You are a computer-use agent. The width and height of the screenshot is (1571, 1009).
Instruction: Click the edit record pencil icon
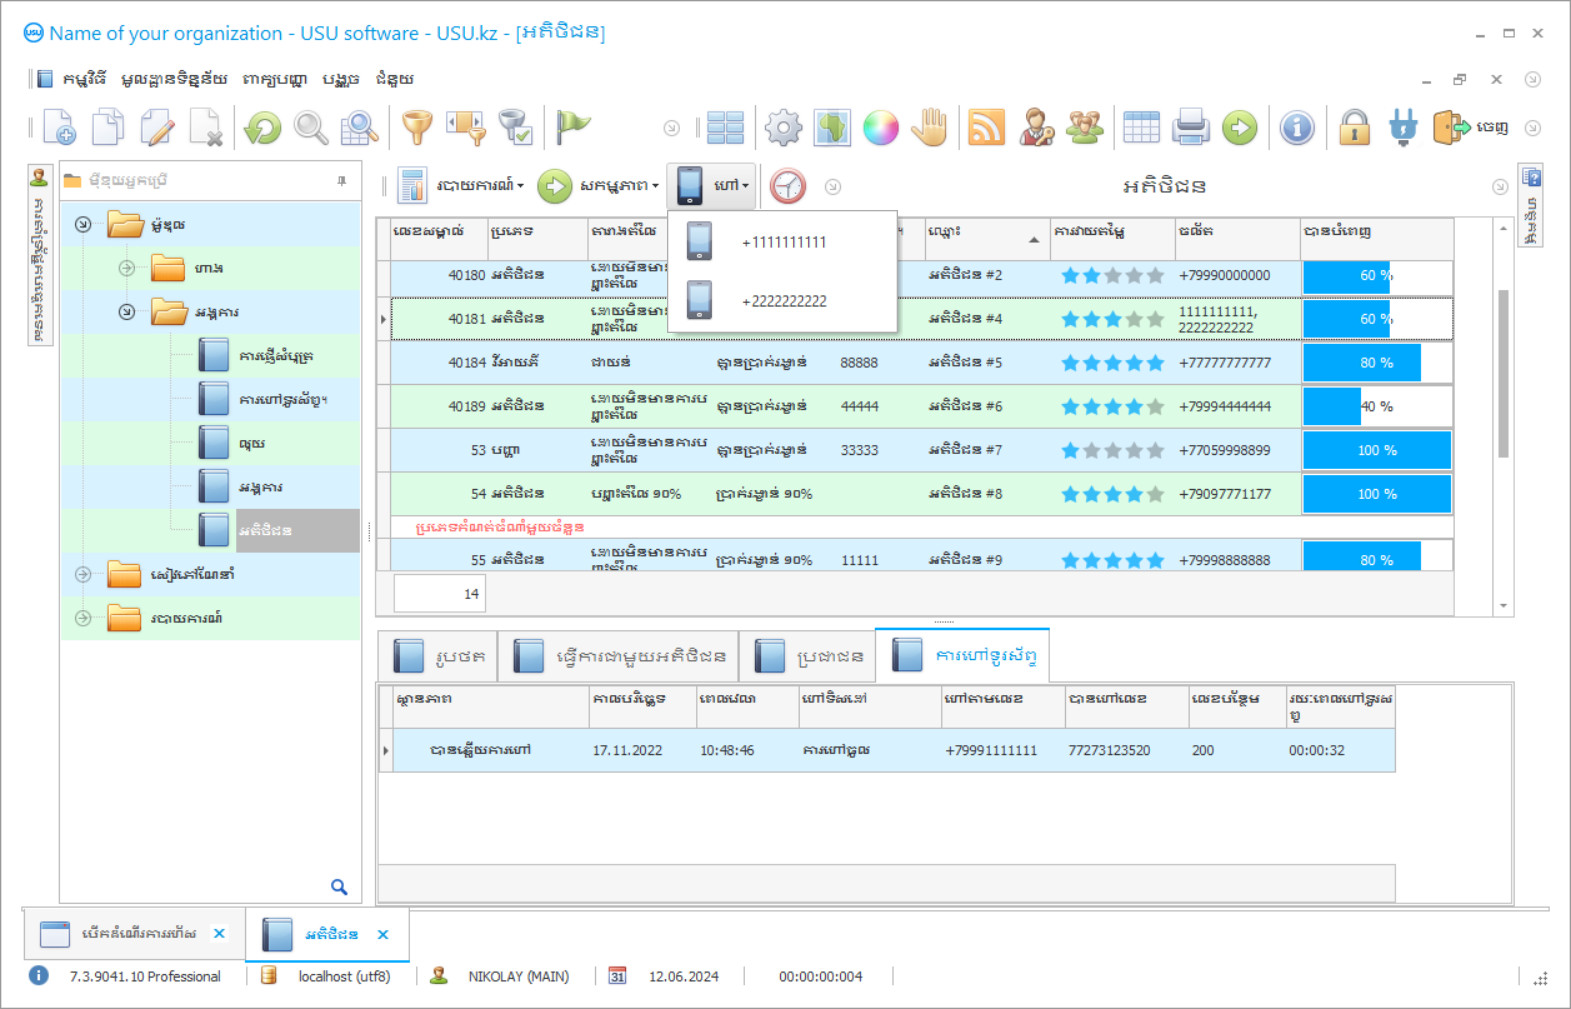tap(157, 128)
